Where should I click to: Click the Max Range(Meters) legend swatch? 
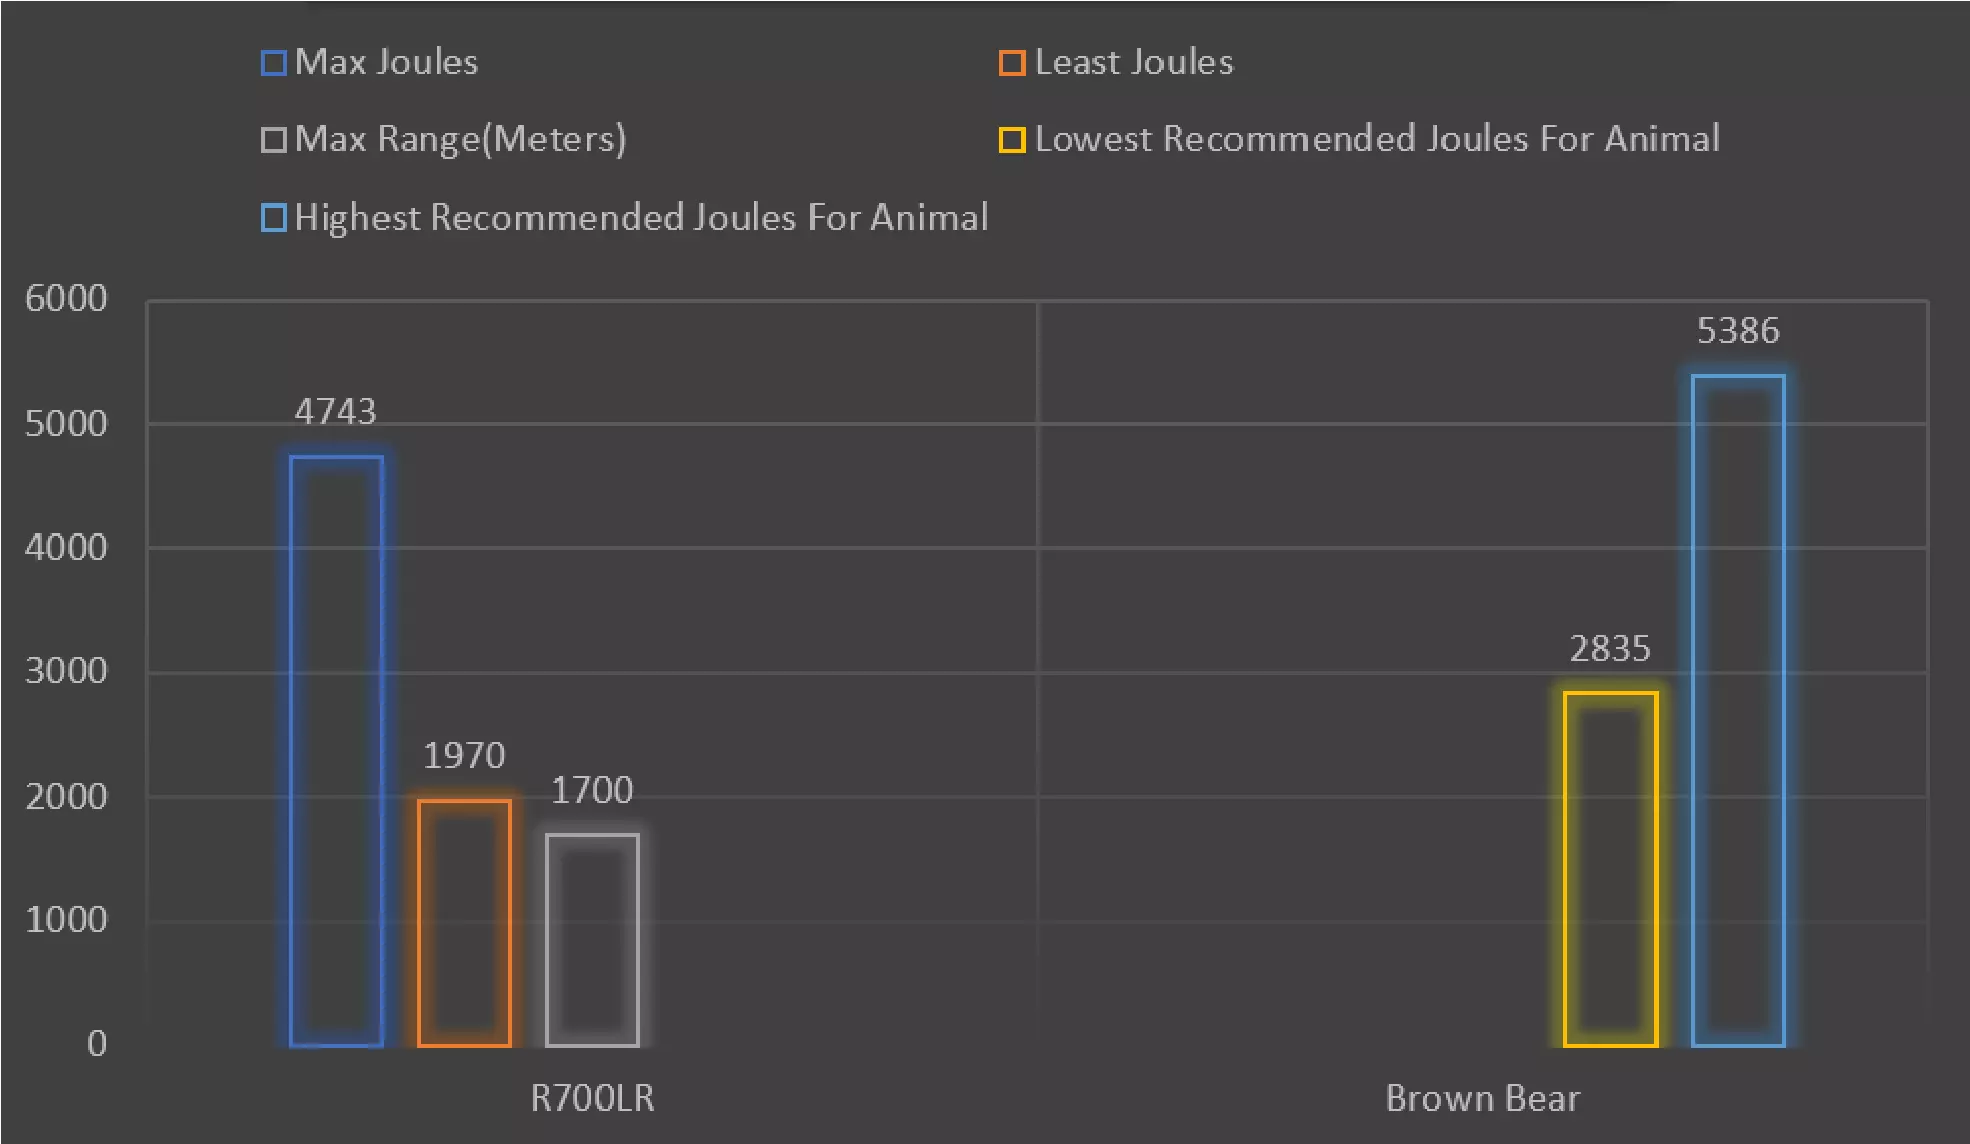click(273, 140)
